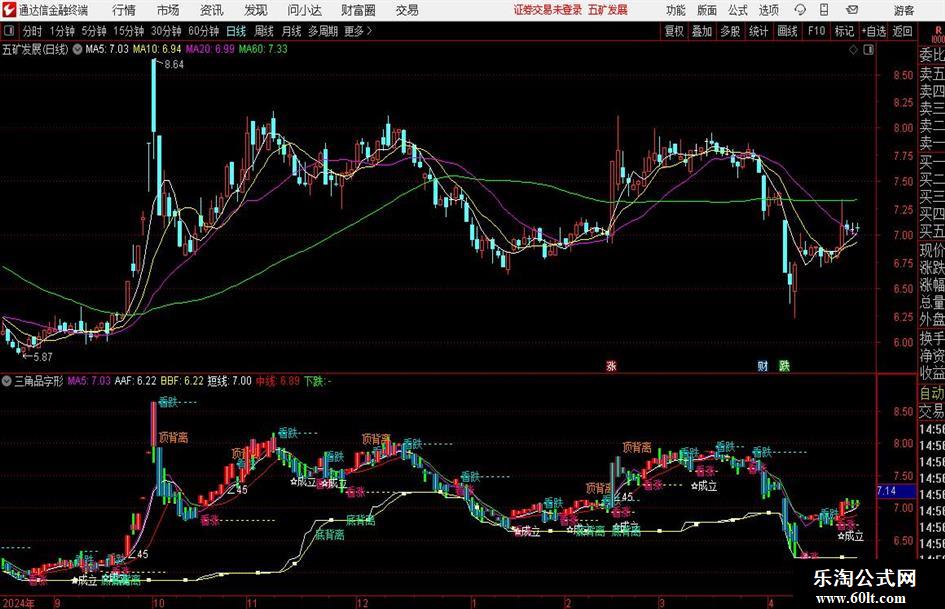This screenshot has height=609, width=945.
Task: Switch to 60分钟 chart period
Action: 204,31
